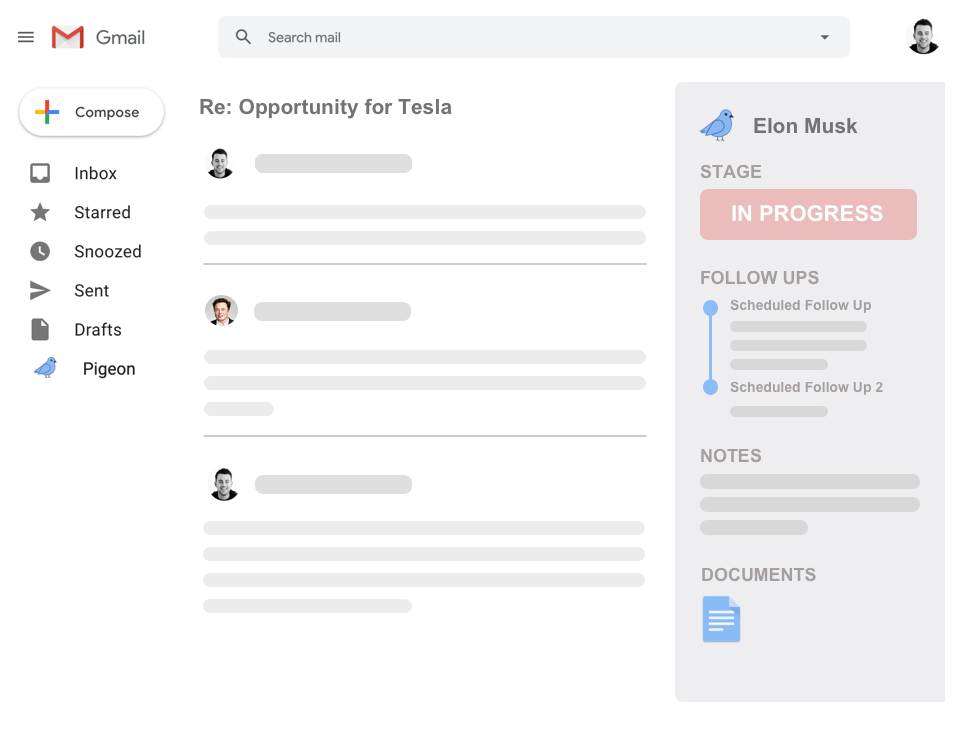Compose a new email
Screen dimensions: 975x755
click(x=91, y=112)
